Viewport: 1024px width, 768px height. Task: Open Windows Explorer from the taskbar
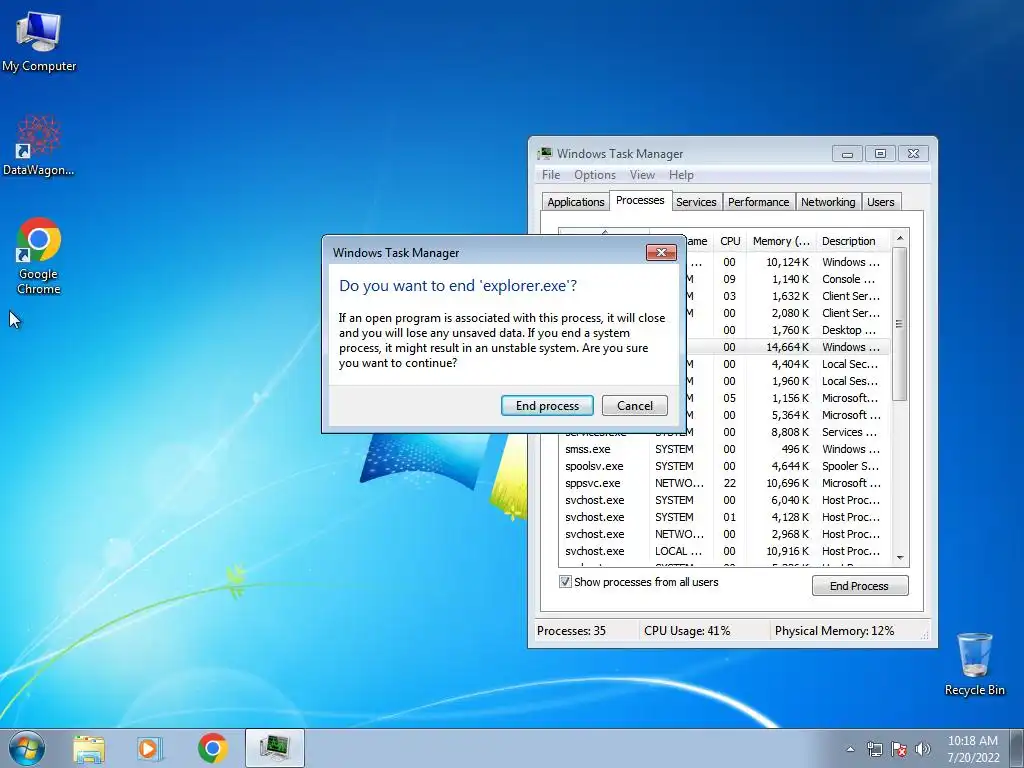(89, 749)
